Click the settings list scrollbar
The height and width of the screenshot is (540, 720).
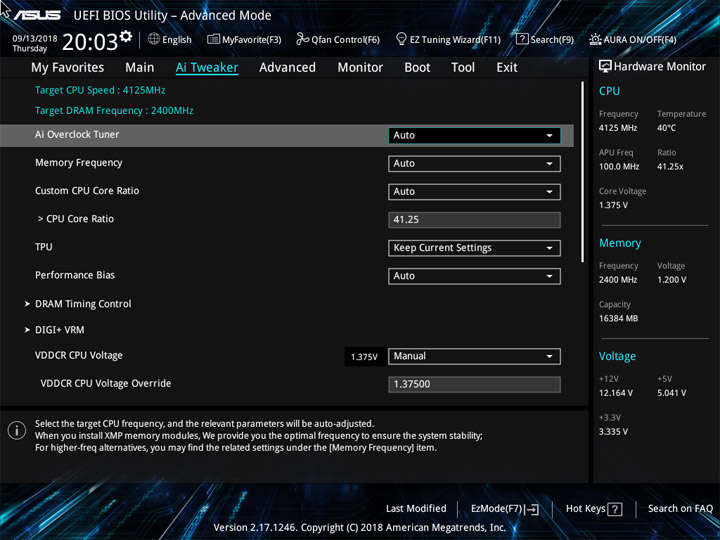tap(583, 172)
